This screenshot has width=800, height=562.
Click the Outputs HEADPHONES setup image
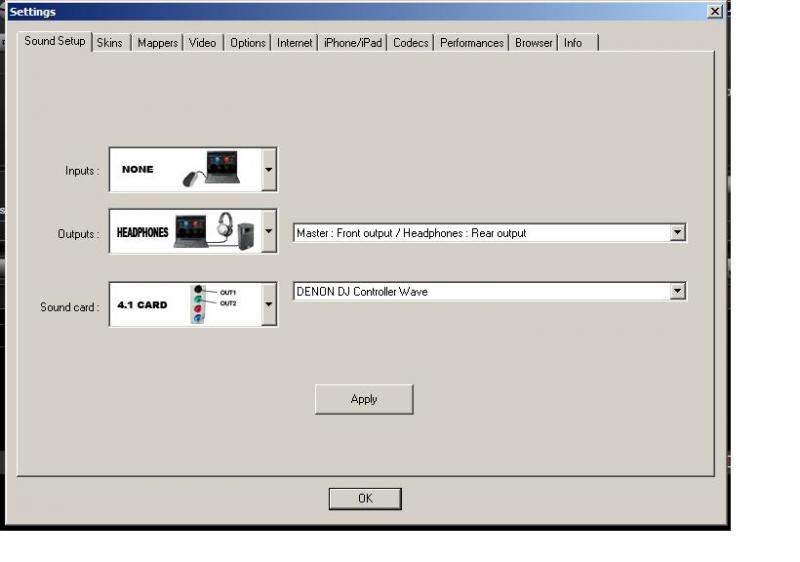185,231
